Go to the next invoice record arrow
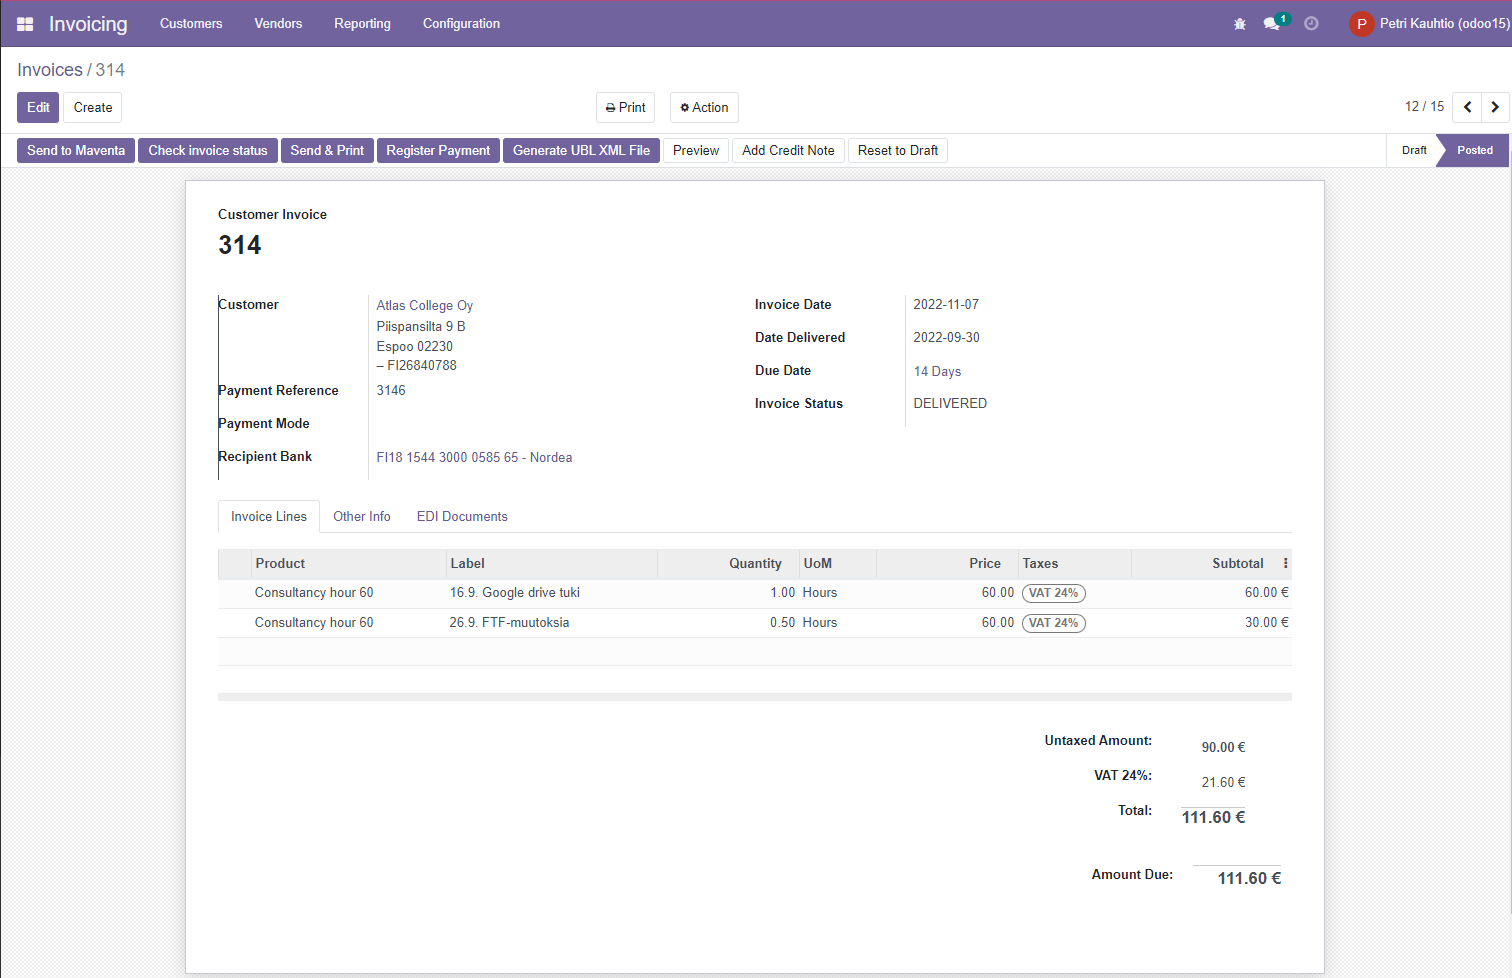 [1495, 107]
